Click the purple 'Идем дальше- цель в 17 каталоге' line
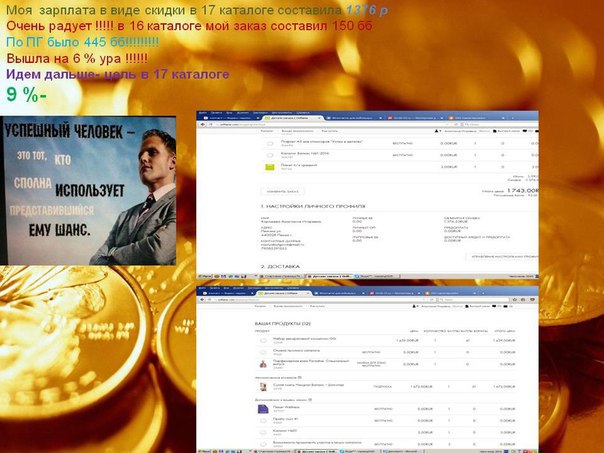Screen dimensions: 604x453 tap(117, 74)
